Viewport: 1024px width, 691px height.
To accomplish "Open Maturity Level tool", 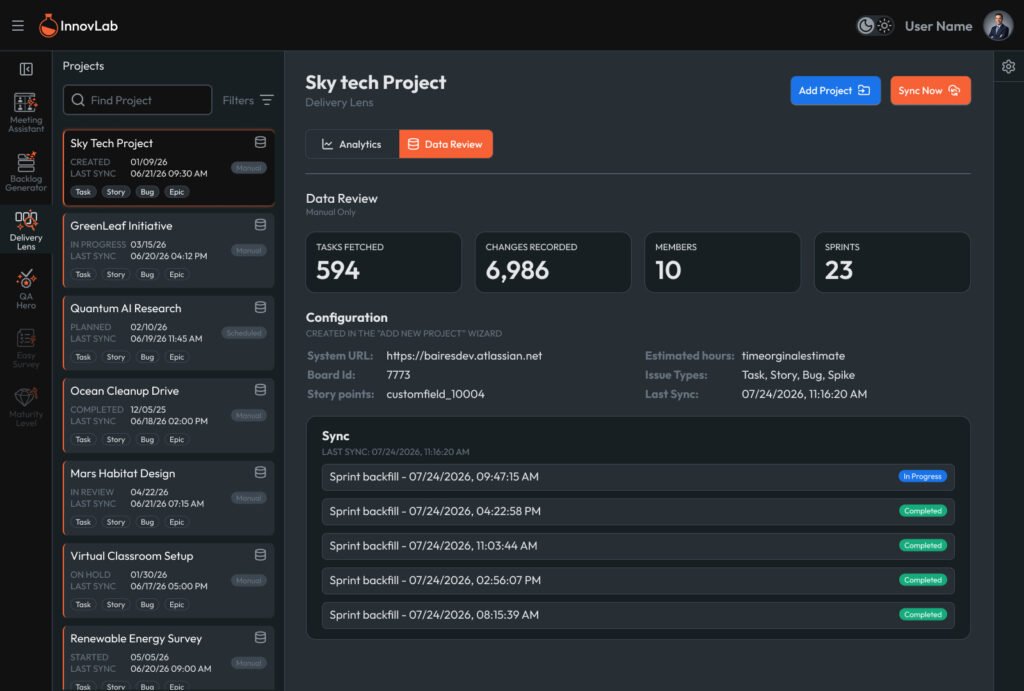I will [26, 406].
